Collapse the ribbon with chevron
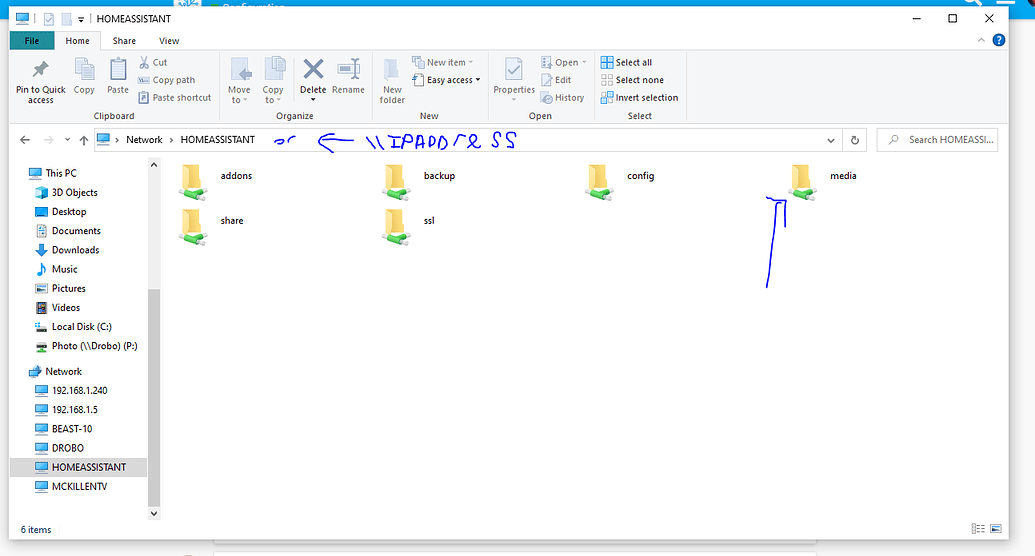 point(981,40)
